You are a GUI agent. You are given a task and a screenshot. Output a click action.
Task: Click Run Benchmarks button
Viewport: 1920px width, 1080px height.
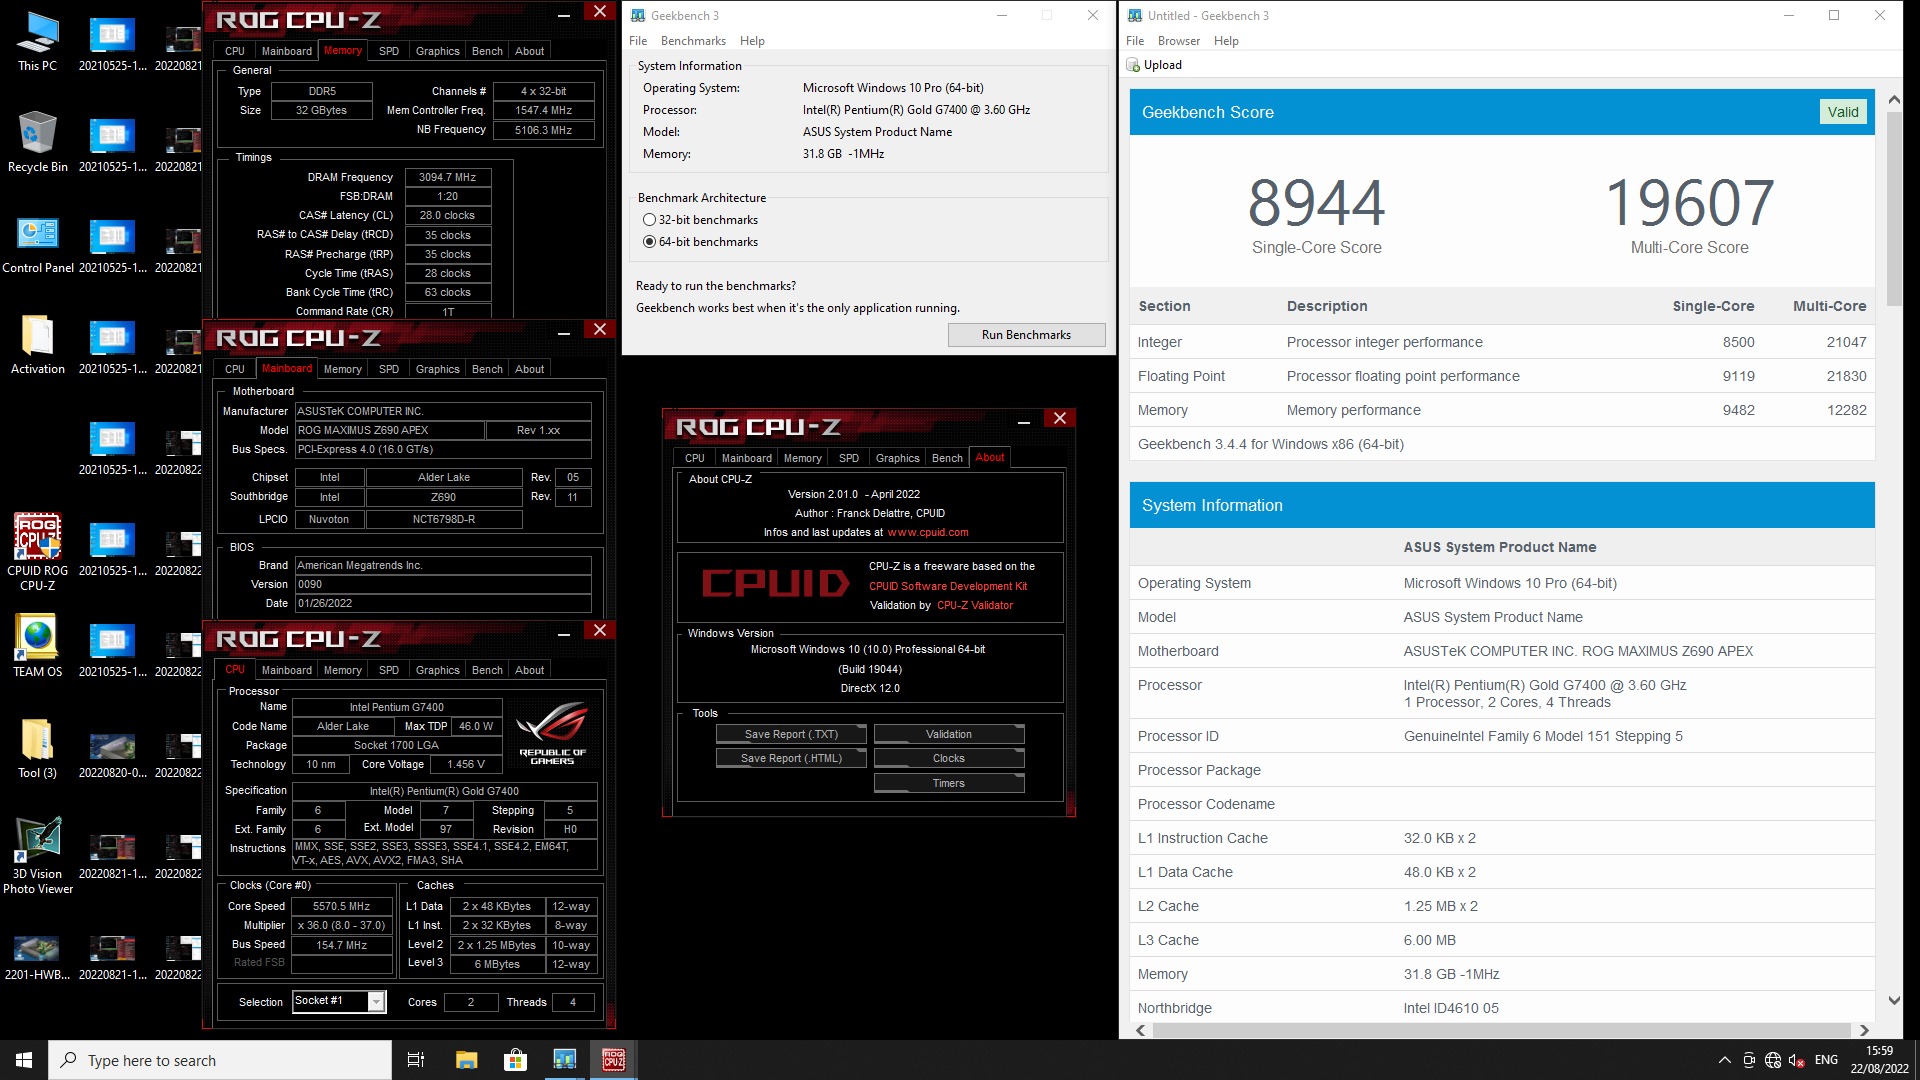tap(1026, 335)
